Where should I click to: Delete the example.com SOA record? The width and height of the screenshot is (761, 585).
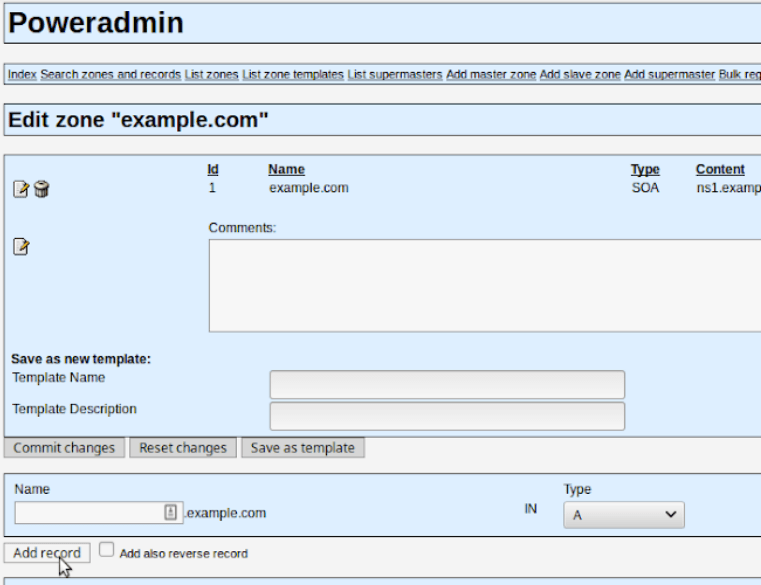point(42,189)
